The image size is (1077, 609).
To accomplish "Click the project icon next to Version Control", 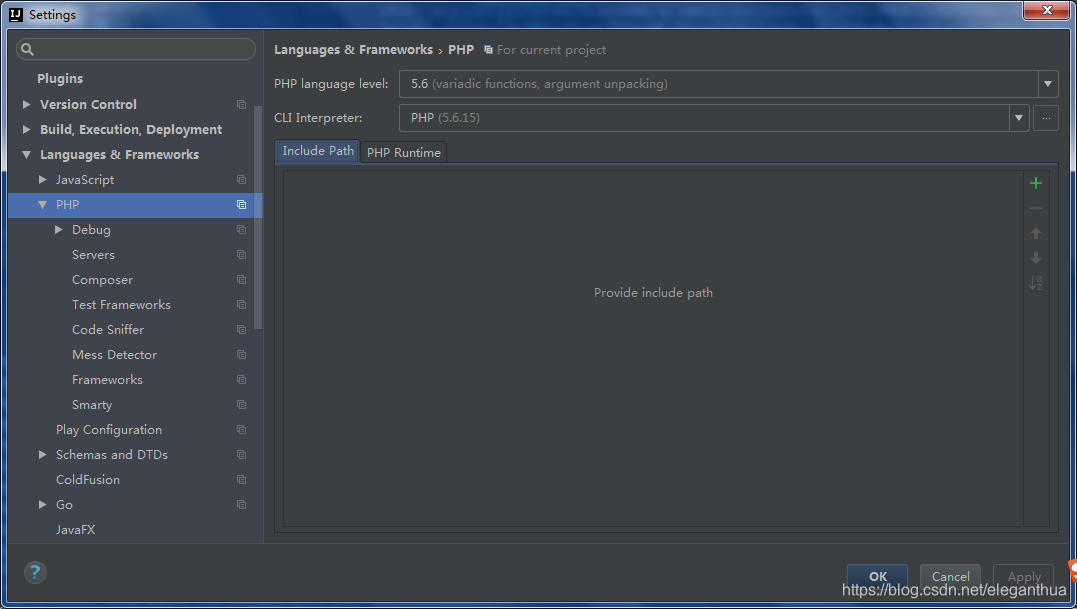I will pyautogui.click(x=240, y=104).
